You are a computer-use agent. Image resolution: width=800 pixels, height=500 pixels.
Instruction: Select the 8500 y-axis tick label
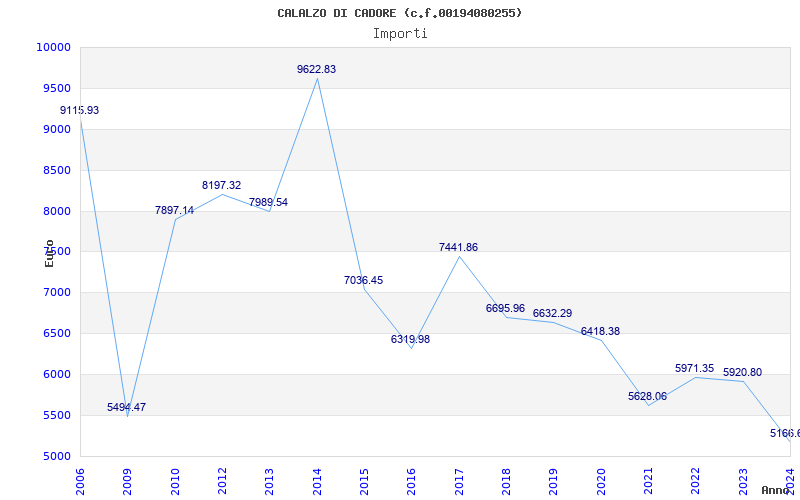click(x=56, y=170)
